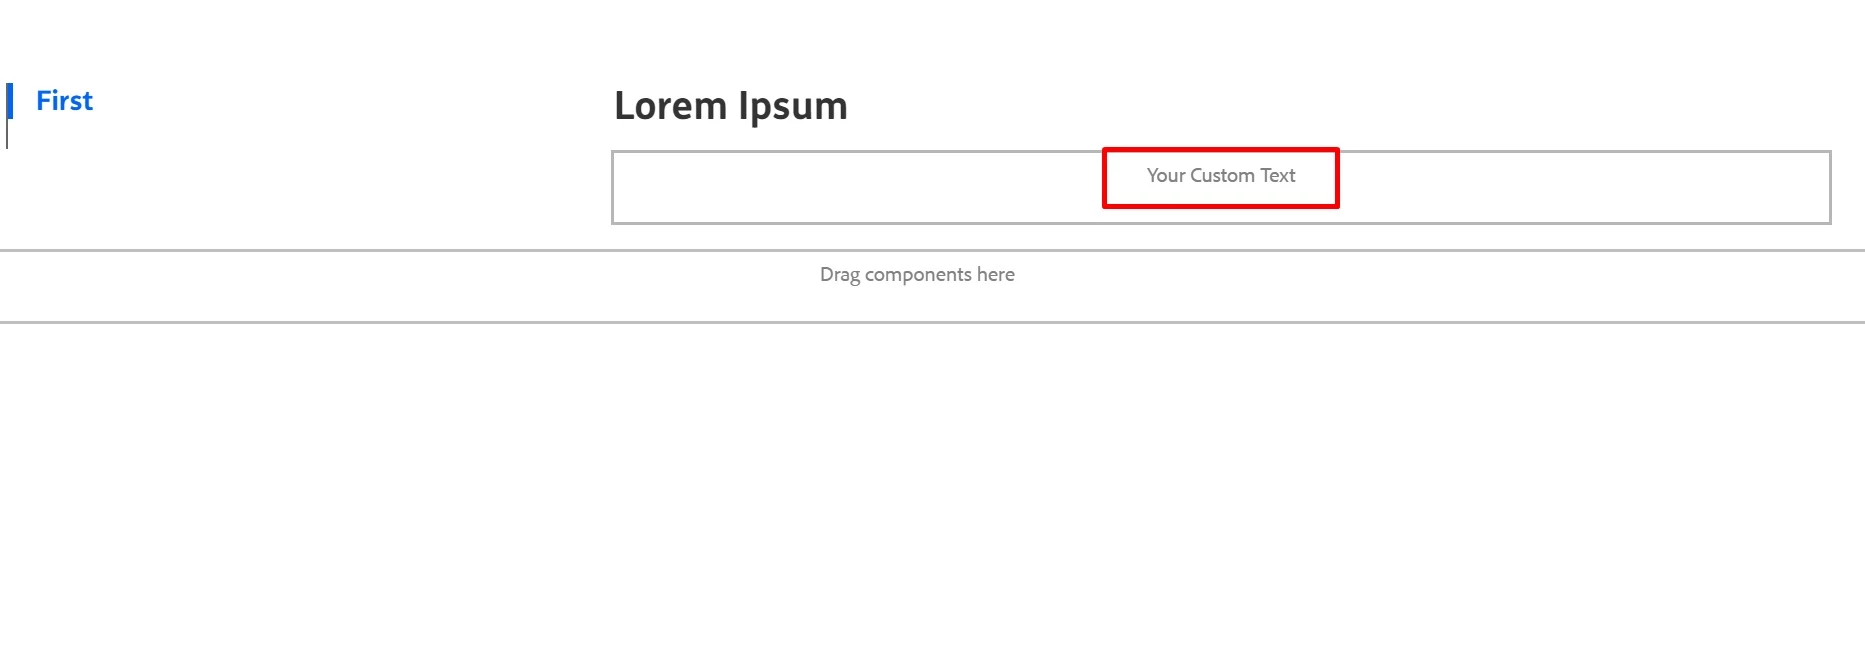Screen dimensions: 1865x648
Task: Select the empty left part of the text box
Action: pyautogui.click(x=858, y=187)
